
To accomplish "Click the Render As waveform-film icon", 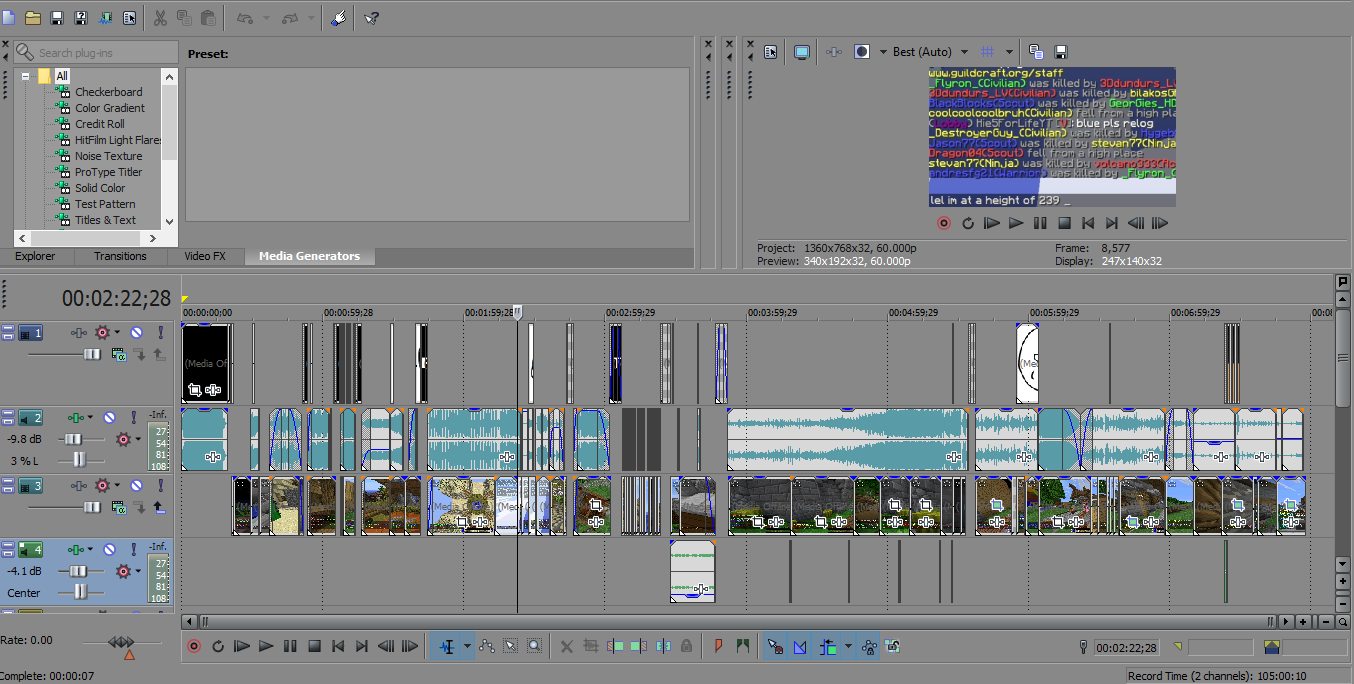I will click(x=105, y=18).
